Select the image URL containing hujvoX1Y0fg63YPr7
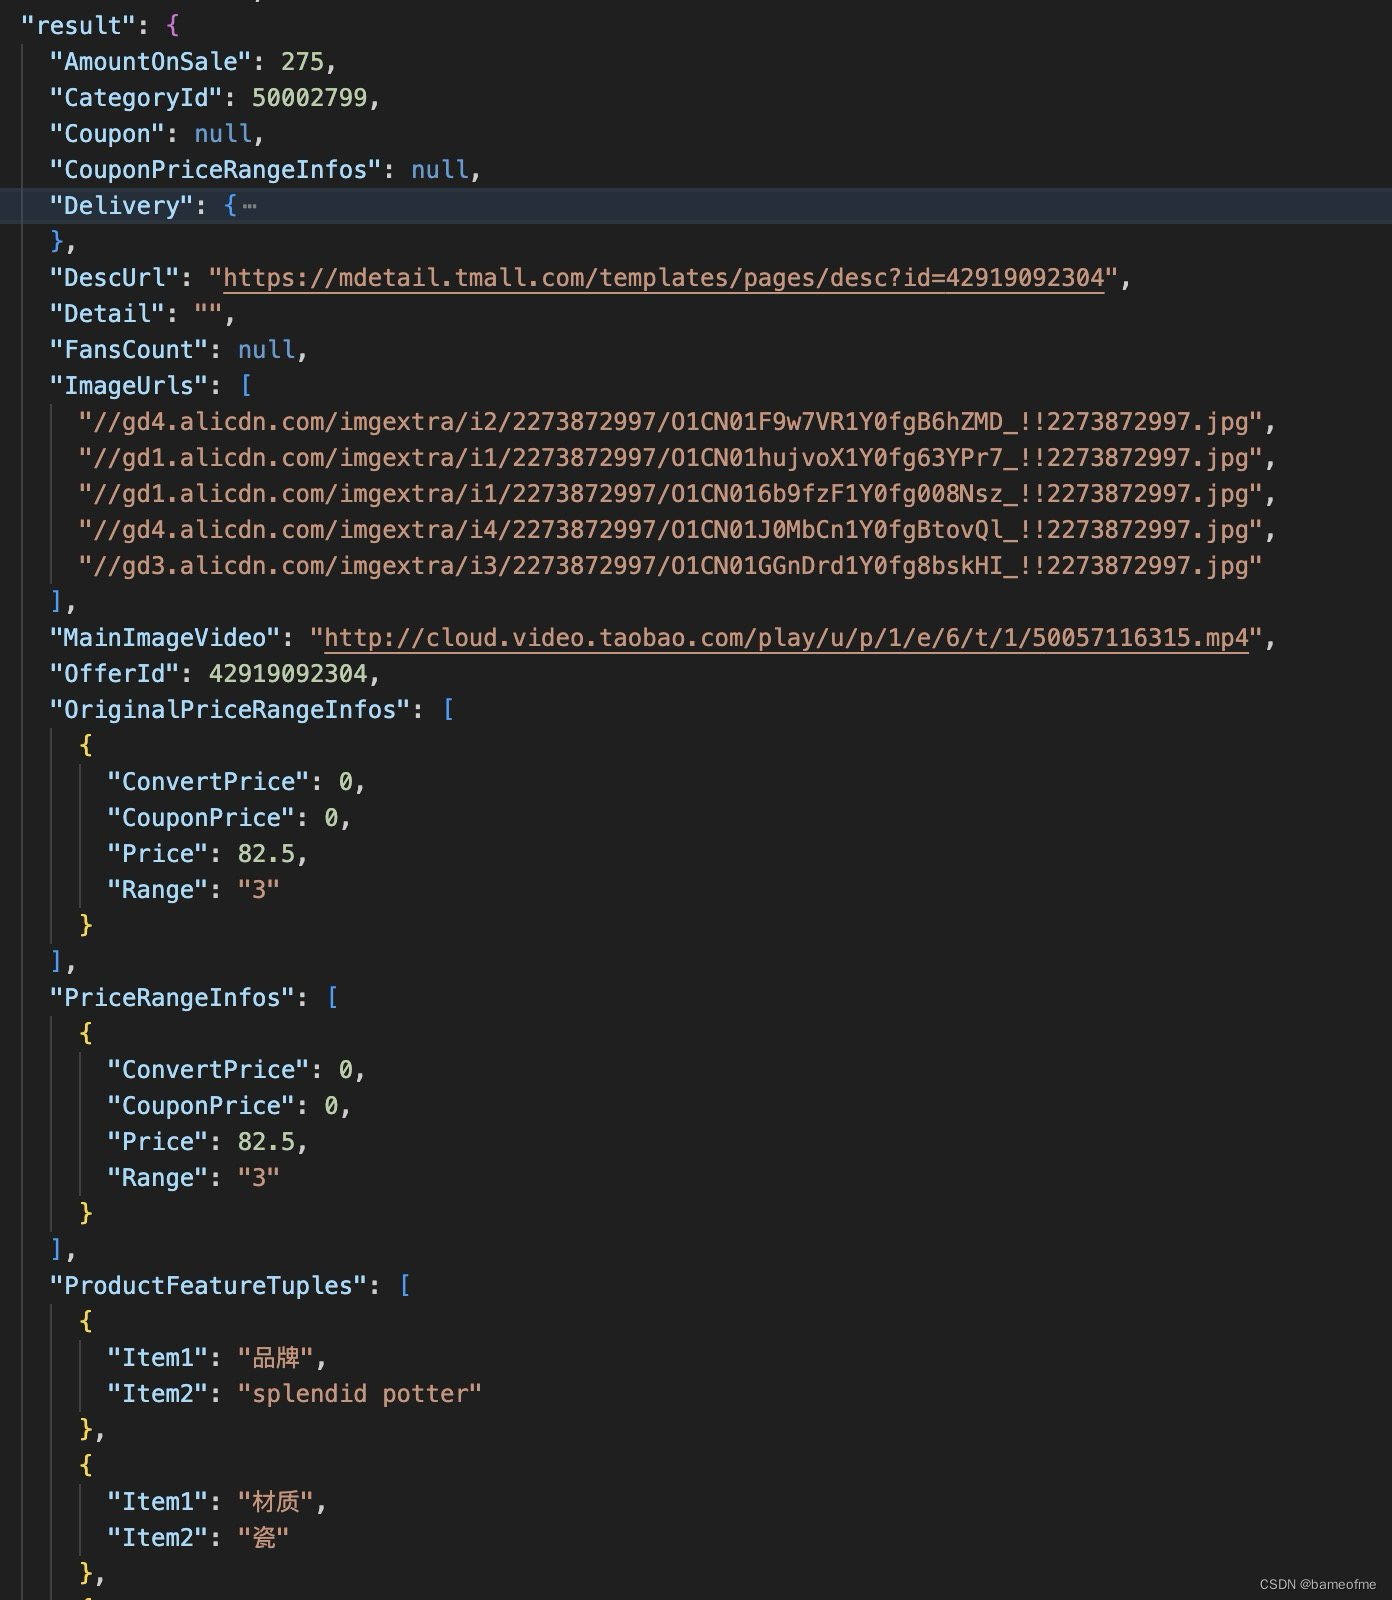The image size is (1392, 1600). pyautogui.click(x=670, y=458)
